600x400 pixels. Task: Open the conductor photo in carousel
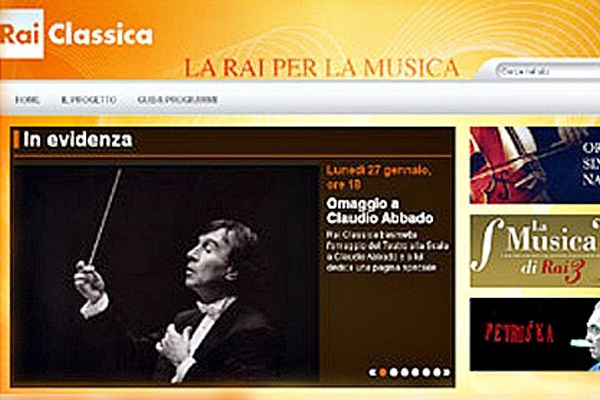click(166, 274)
